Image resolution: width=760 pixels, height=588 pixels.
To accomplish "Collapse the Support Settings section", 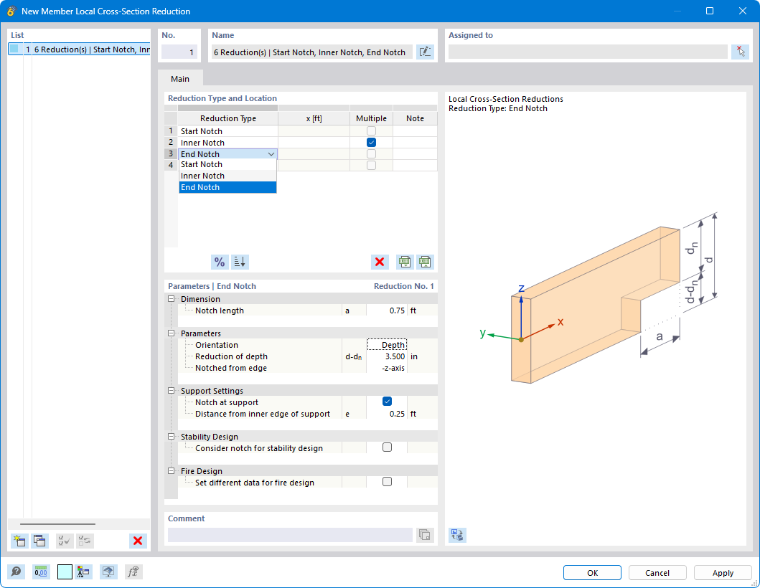I will 171,391.
